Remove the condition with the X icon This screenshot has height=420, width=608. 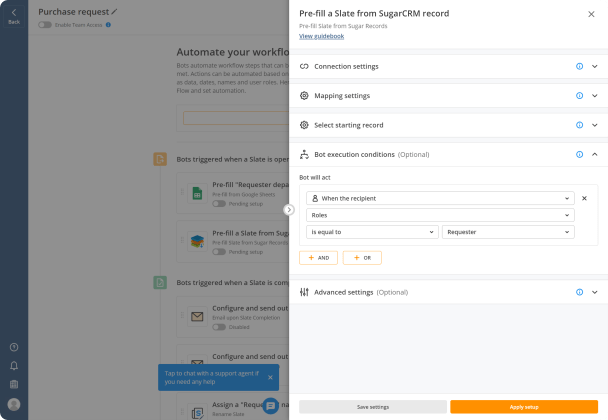pyautogui.click(x=584, y=198)
